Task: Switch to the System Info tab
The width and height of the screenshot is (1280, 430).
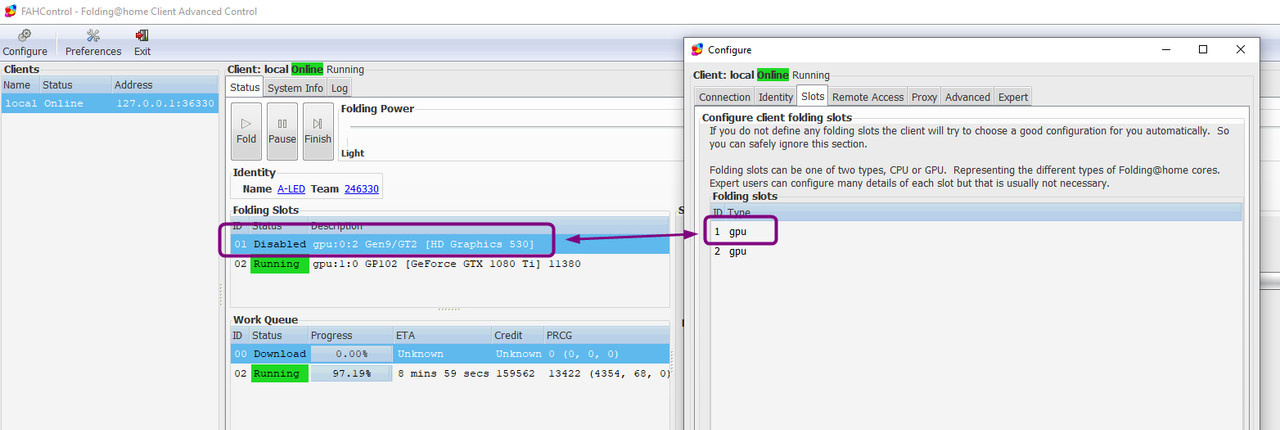Action: pyautogui.click(x=295, y=88)
